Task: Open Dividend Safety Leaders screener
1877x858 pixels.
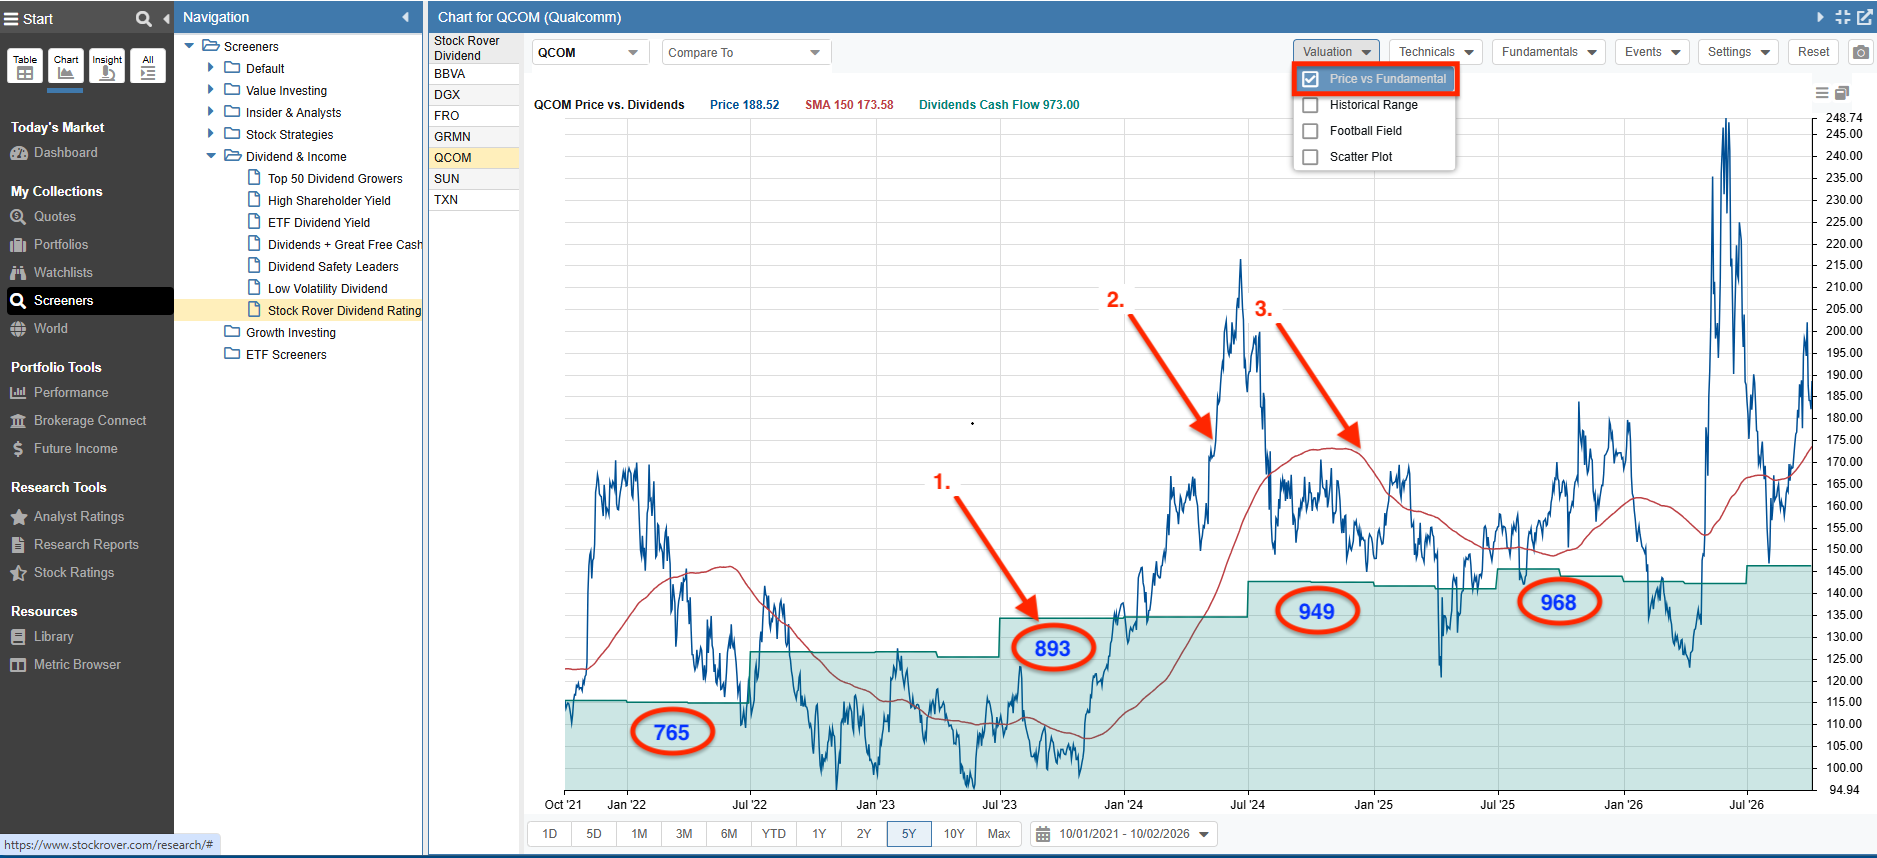Action: pos(333,267)
